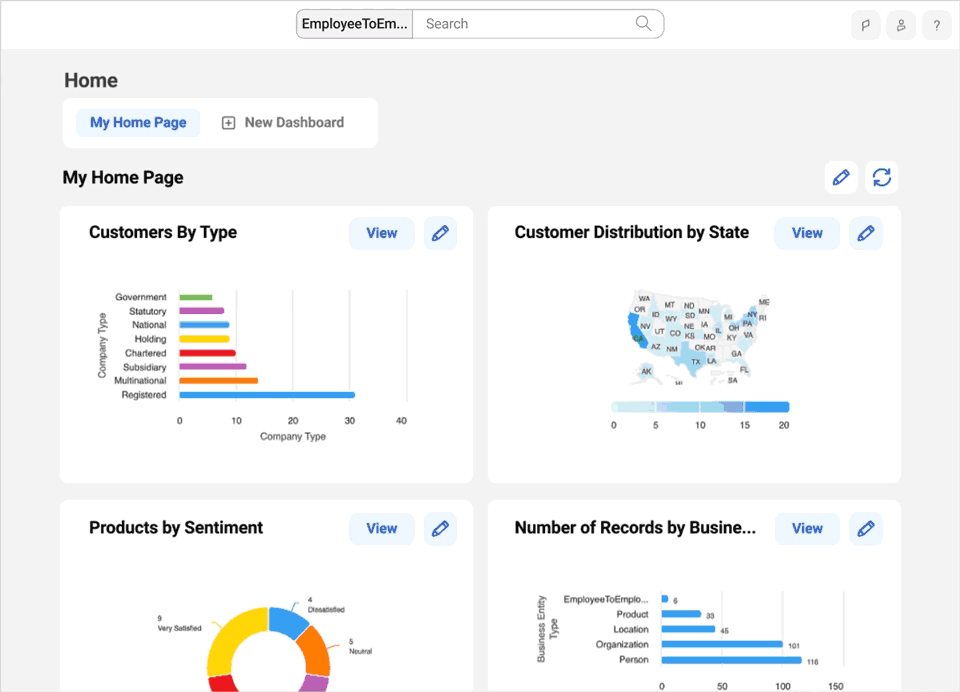Edit the Number of Records card
Image resolution: width=960 pixels, height=692 pixels.
[866, 528]
